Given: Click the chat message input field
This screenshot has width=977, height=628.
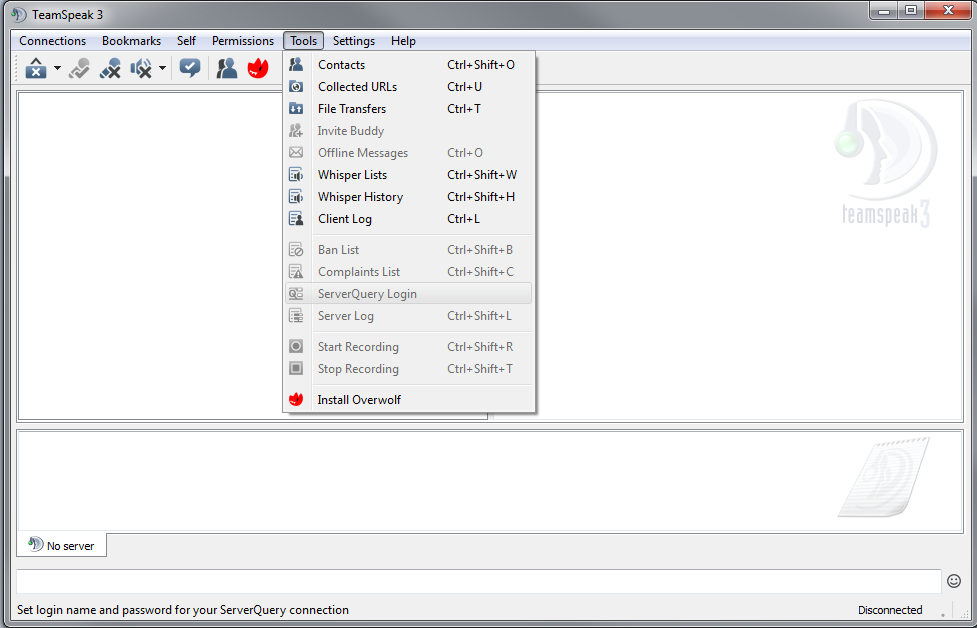Looking at the screenshot, I should pos(478,581).
